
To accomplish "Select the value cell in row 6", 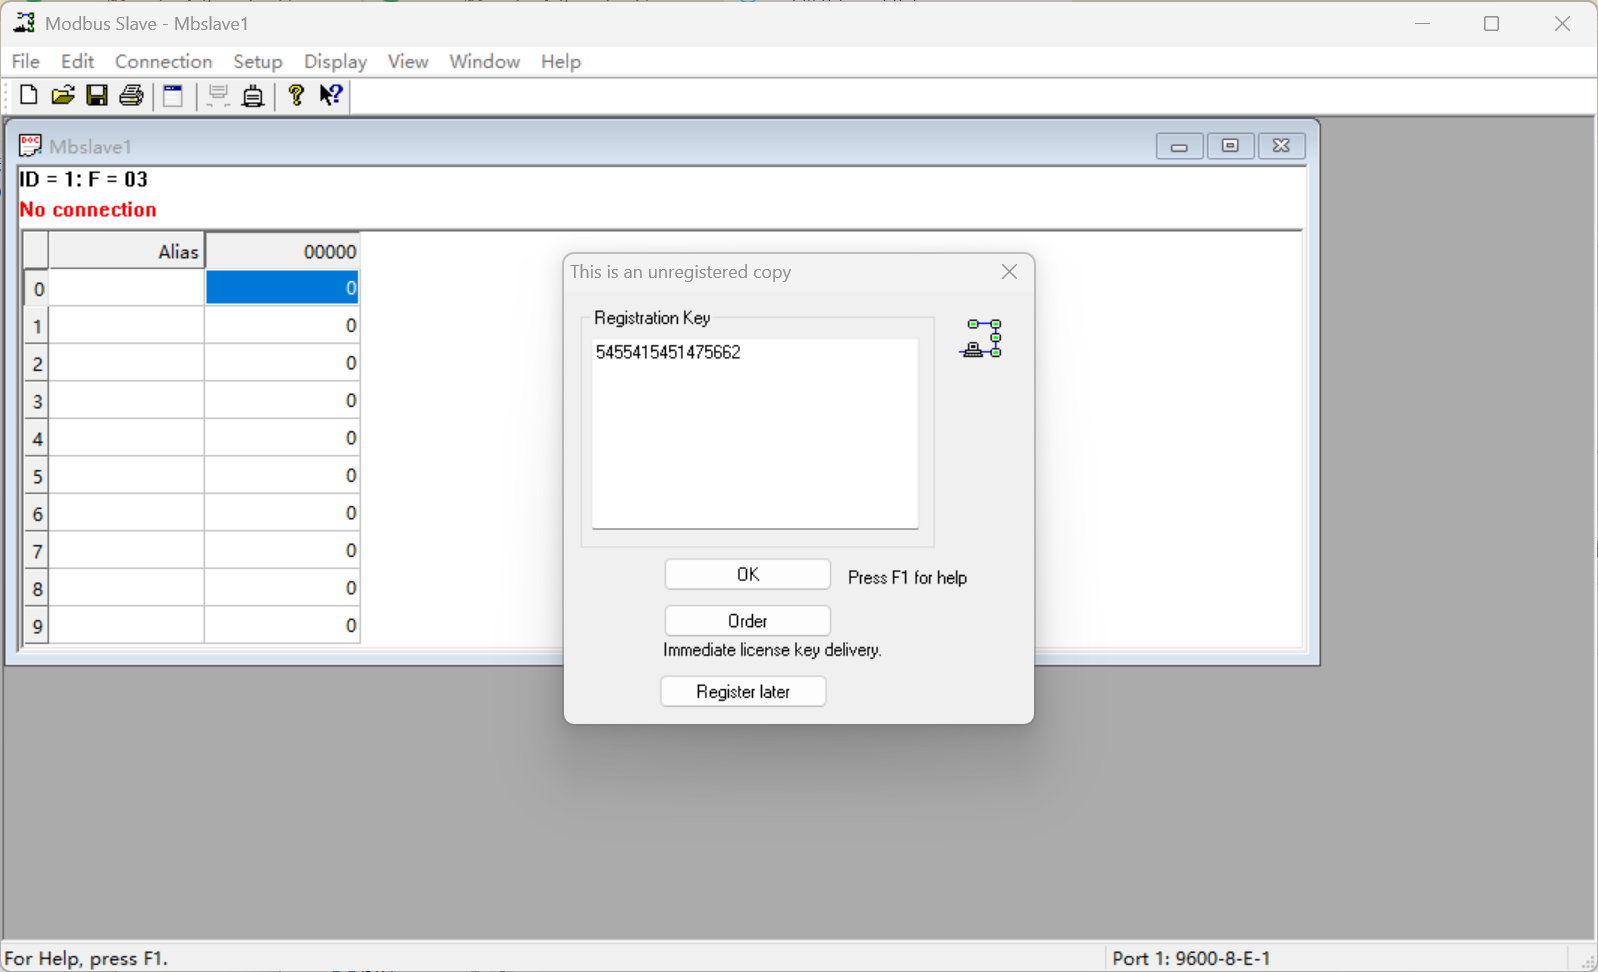I will click(x=282, y=513).
